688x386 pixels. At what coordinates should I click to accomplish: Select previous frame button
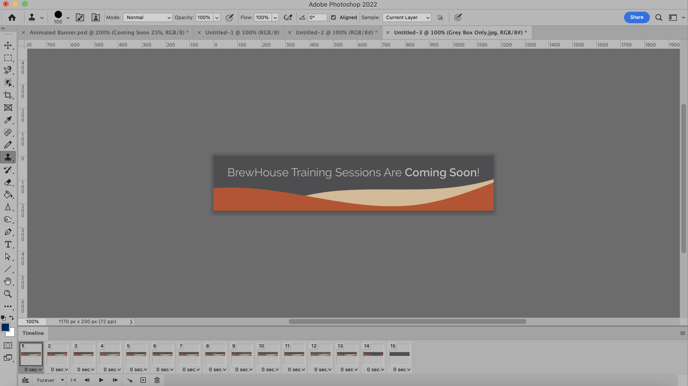[x=87, y=380]
